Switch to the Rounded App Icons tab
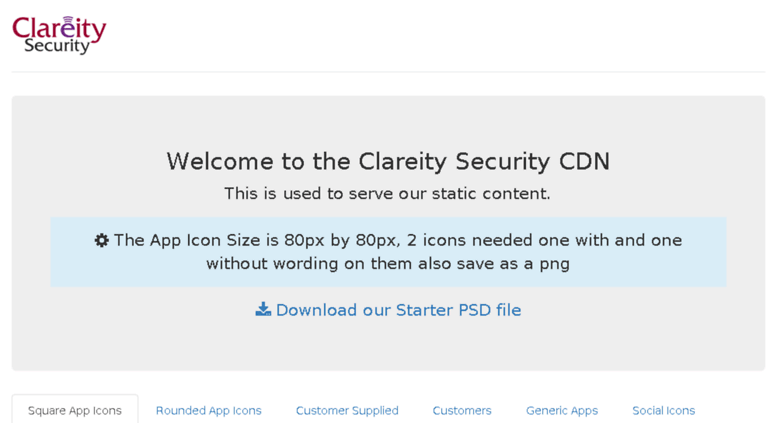The height and width of the screenshot is (423, 777). pos(209,410)
